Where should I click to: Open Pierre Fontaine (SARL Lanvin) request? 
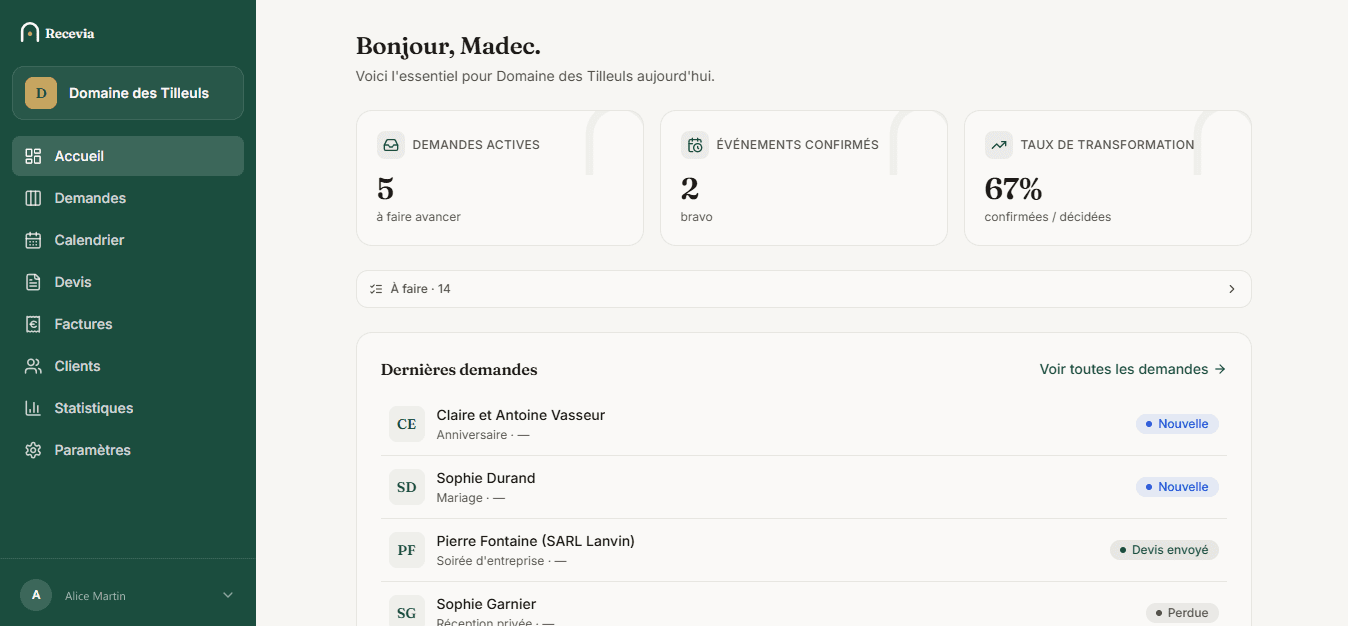(x=804, y=550)
